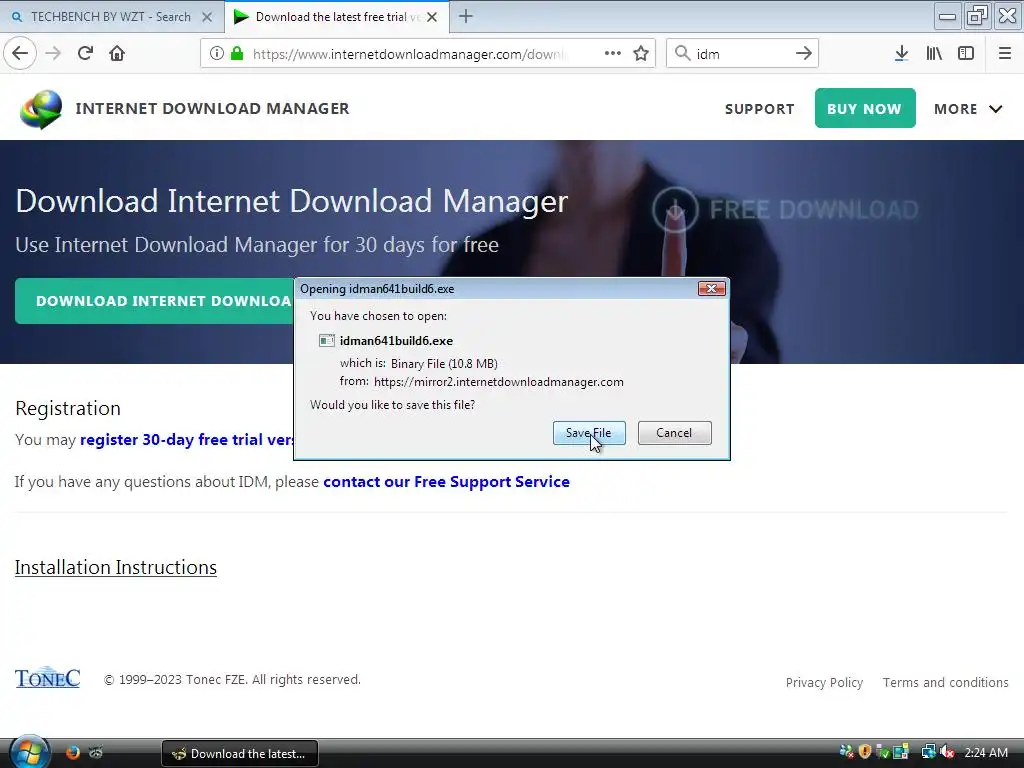Click the BUY NOW button
Viewport: 1024px width, 768px height.
(x=865, y=108)
